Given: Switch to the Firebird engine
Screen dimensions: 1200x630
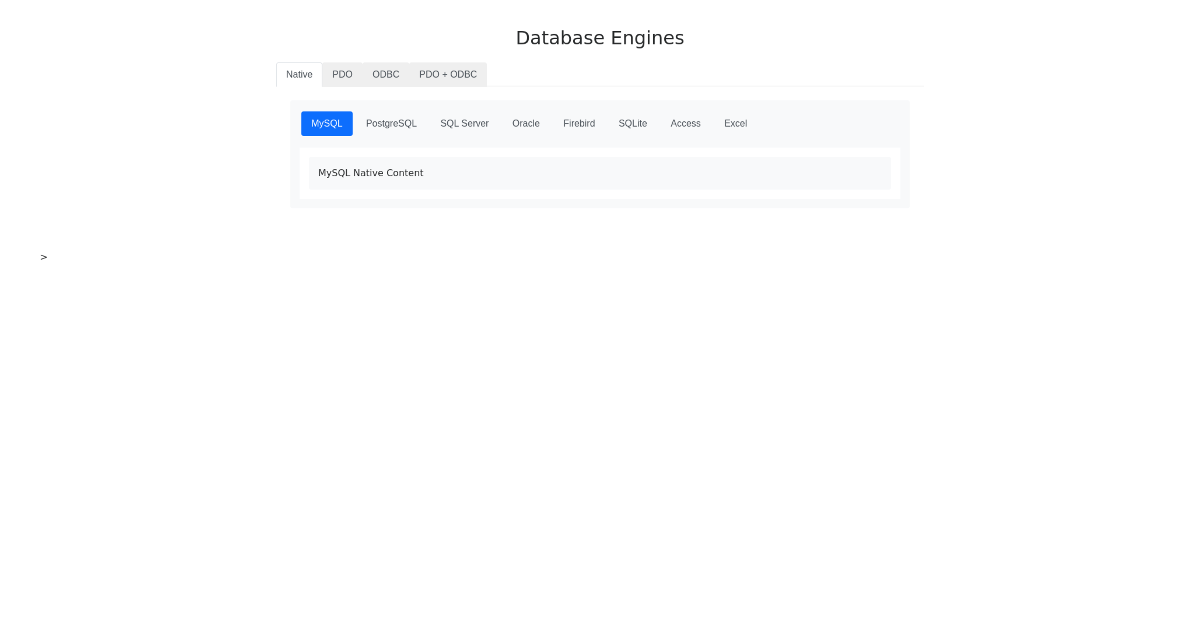Looking at the screenshot, I should click(578, 123).
